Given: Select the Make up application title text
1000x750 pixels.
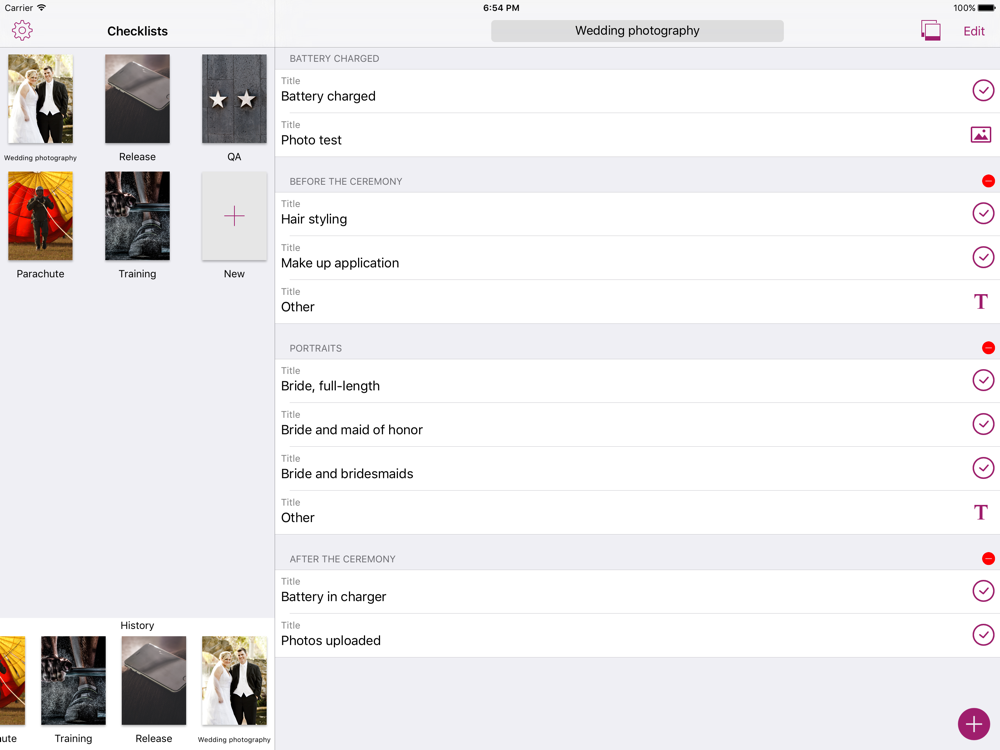Looking at the screenshot, I should point(340,263).
